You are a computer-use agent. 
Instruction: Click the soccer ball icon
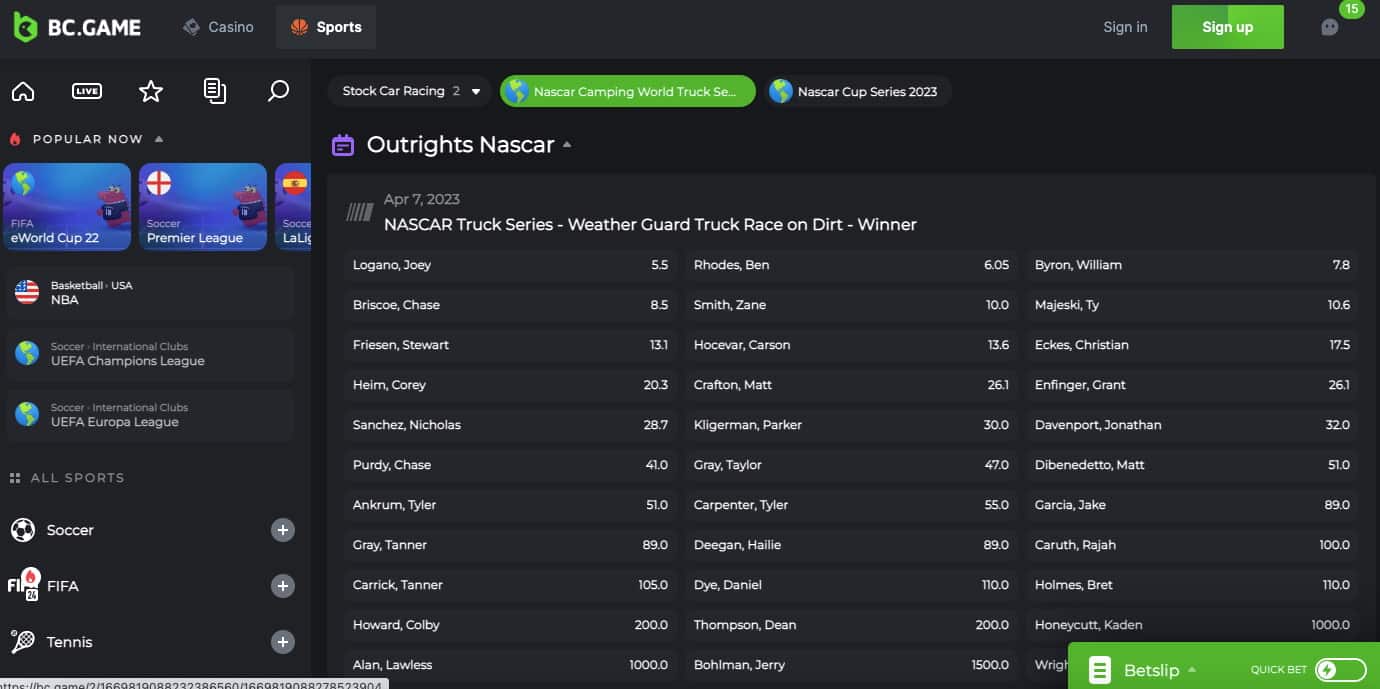pos(23,530)
